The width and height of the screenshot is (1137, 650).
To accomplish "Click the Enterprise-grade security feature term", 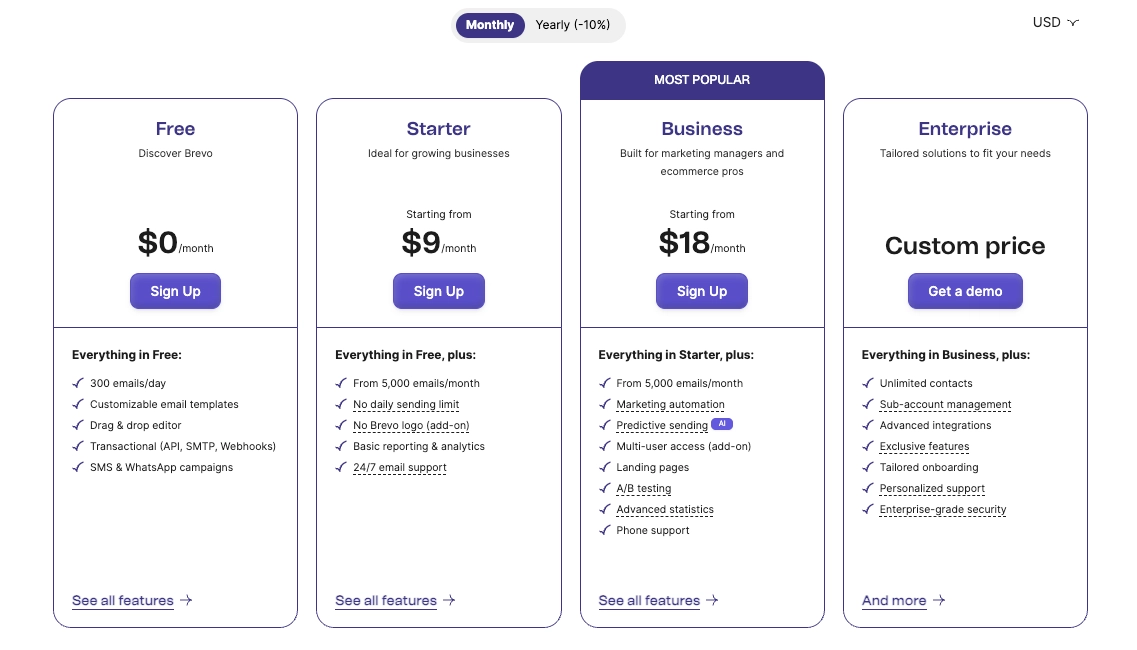I will (x=943, y=510).
